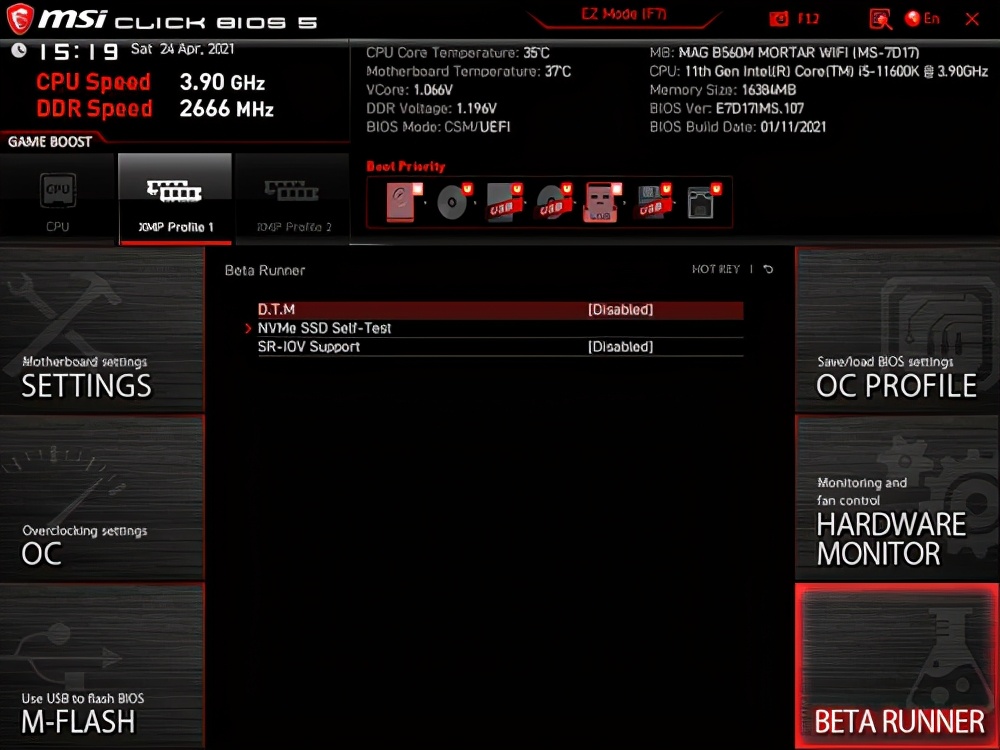Viewport: 1000px width, 750px height.
Task: Click the DDR Voltage 1.196V reading
Action: click(x=431, y=108)
